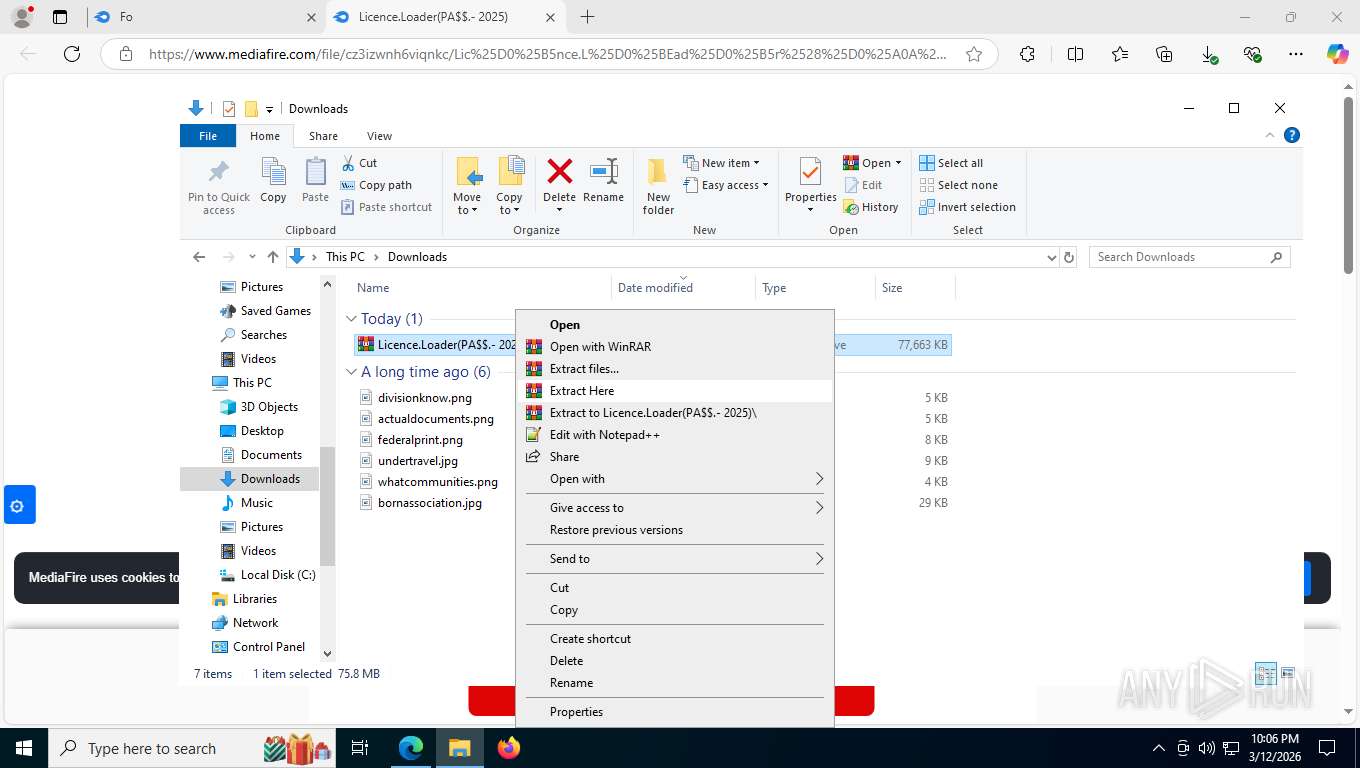Click the Explorer Help question mark icon

pyautogui.click(x=1291, y=135)
